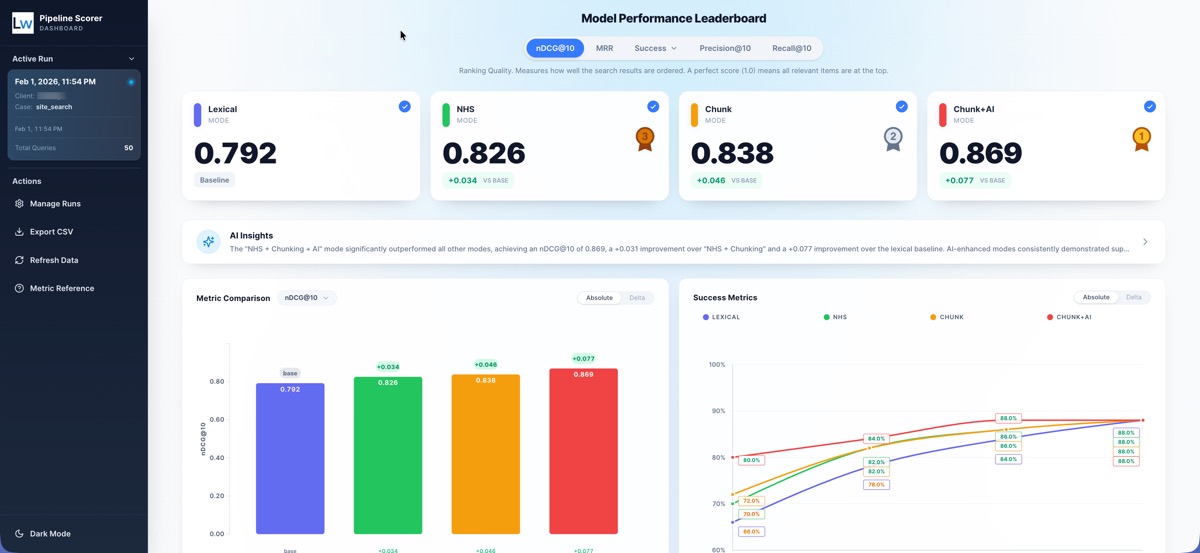Click the Metric Reference help icon
This screenshot has height=553, width=1200.
coord(19,288)
